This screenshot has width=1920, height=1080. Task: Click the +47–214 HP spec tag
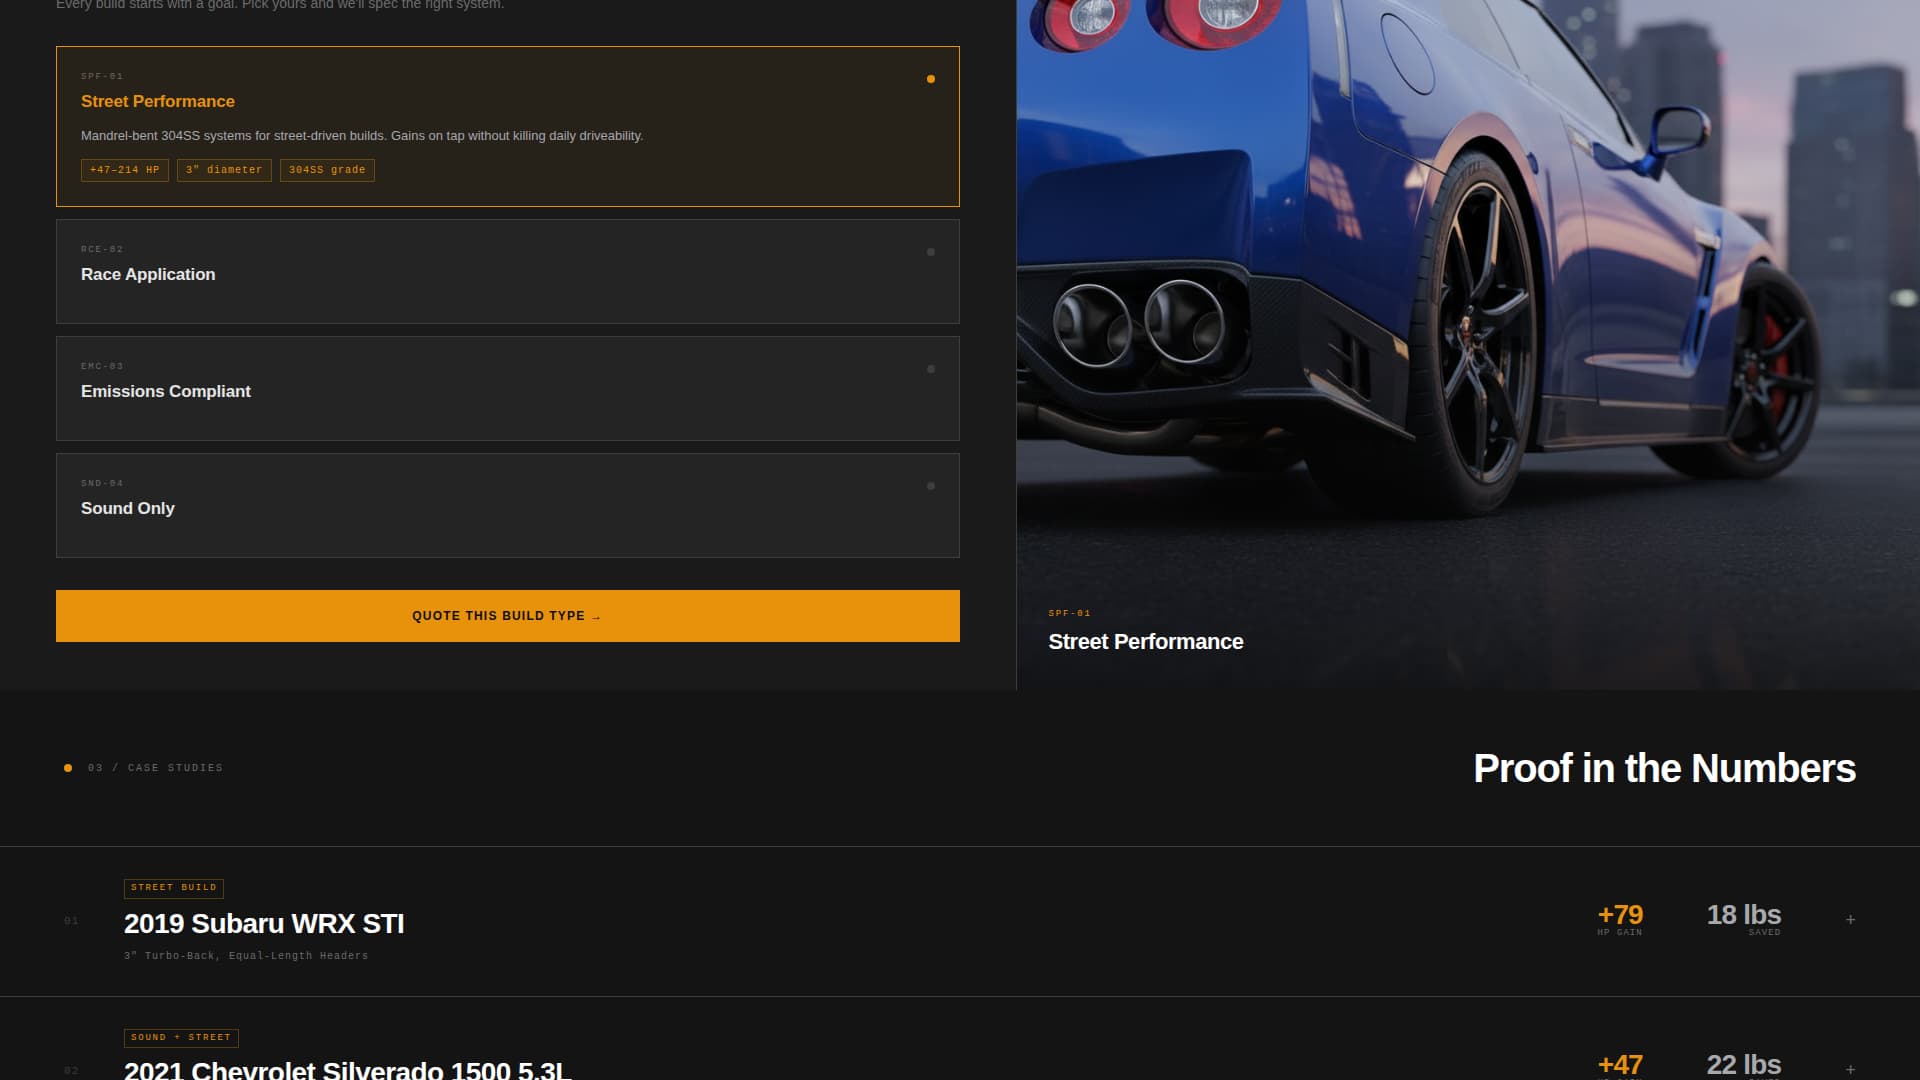(124, 170)
